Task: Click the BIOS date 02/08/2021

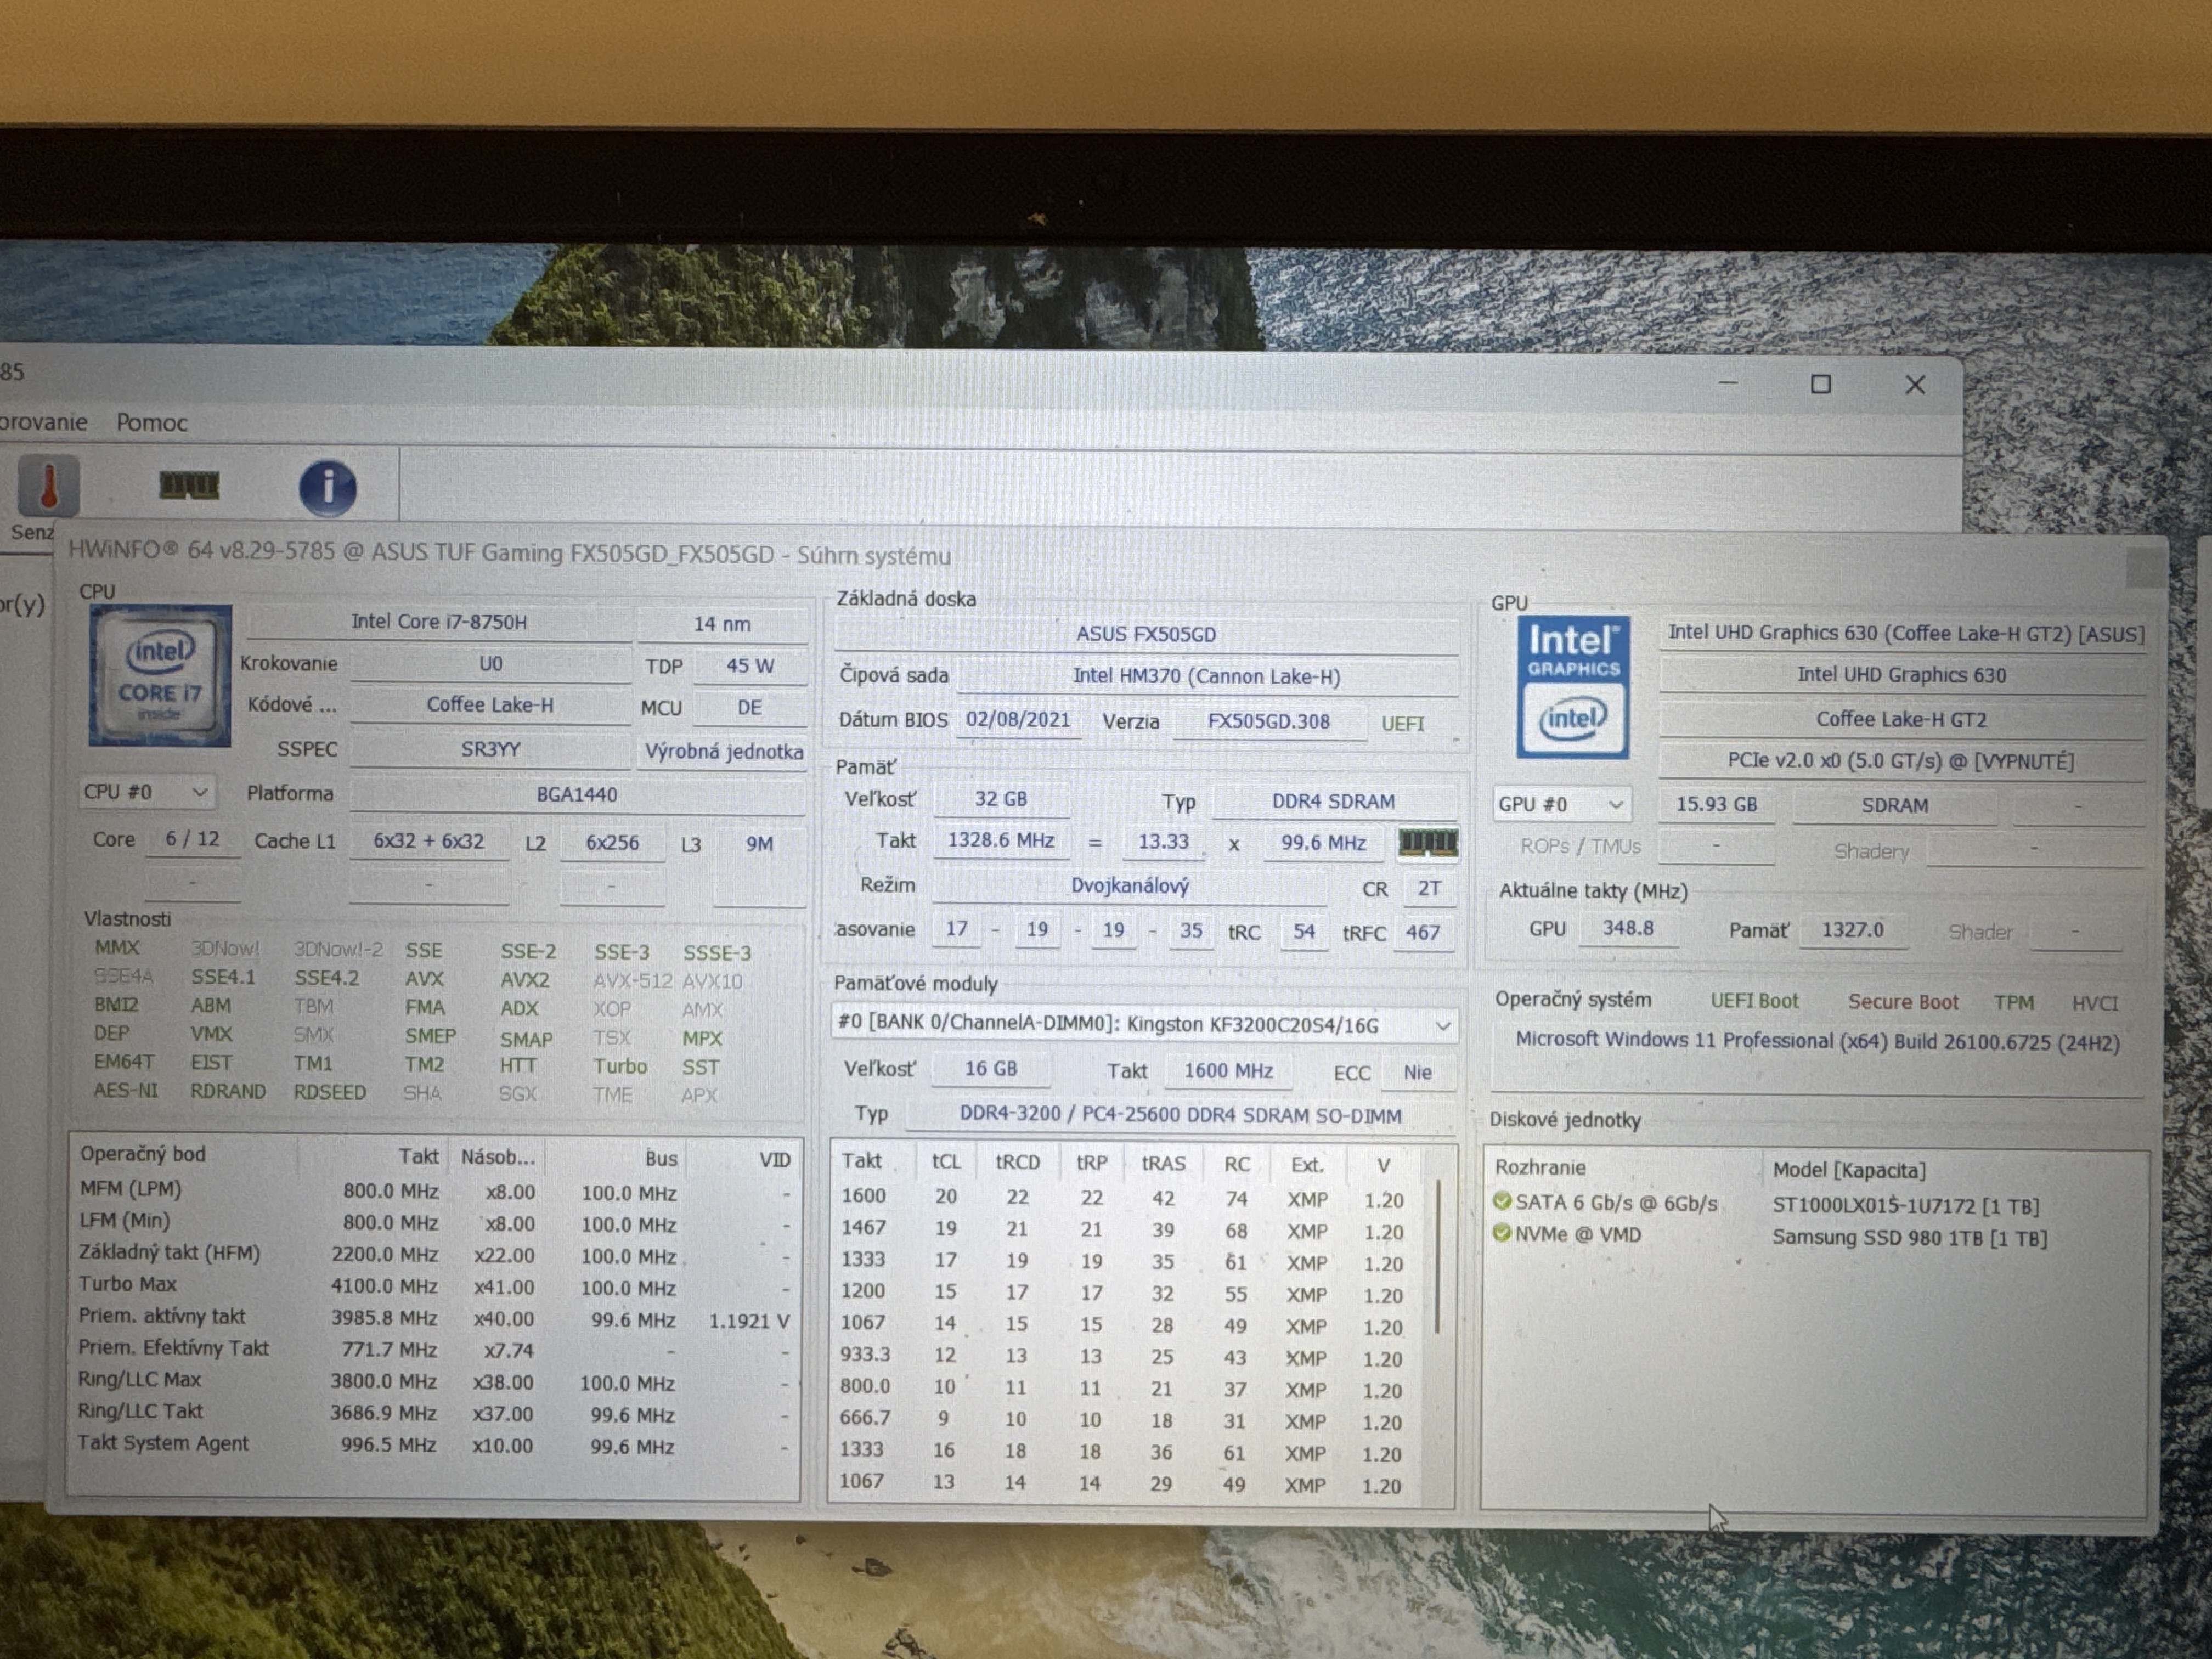Action: point(1017,720)
